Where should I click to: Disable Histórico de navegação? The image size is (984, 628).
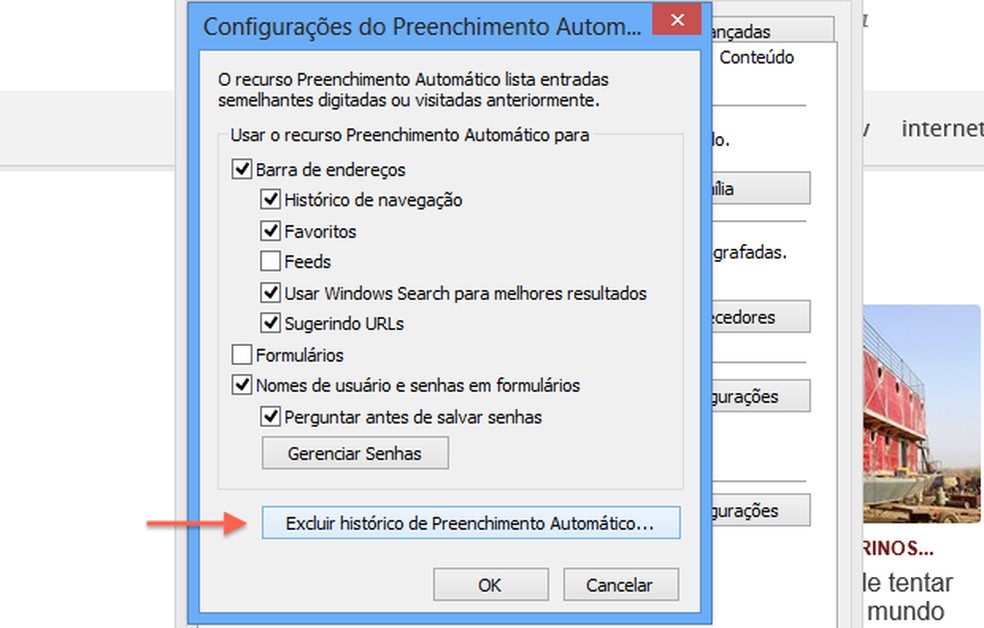tap(270, 199)
